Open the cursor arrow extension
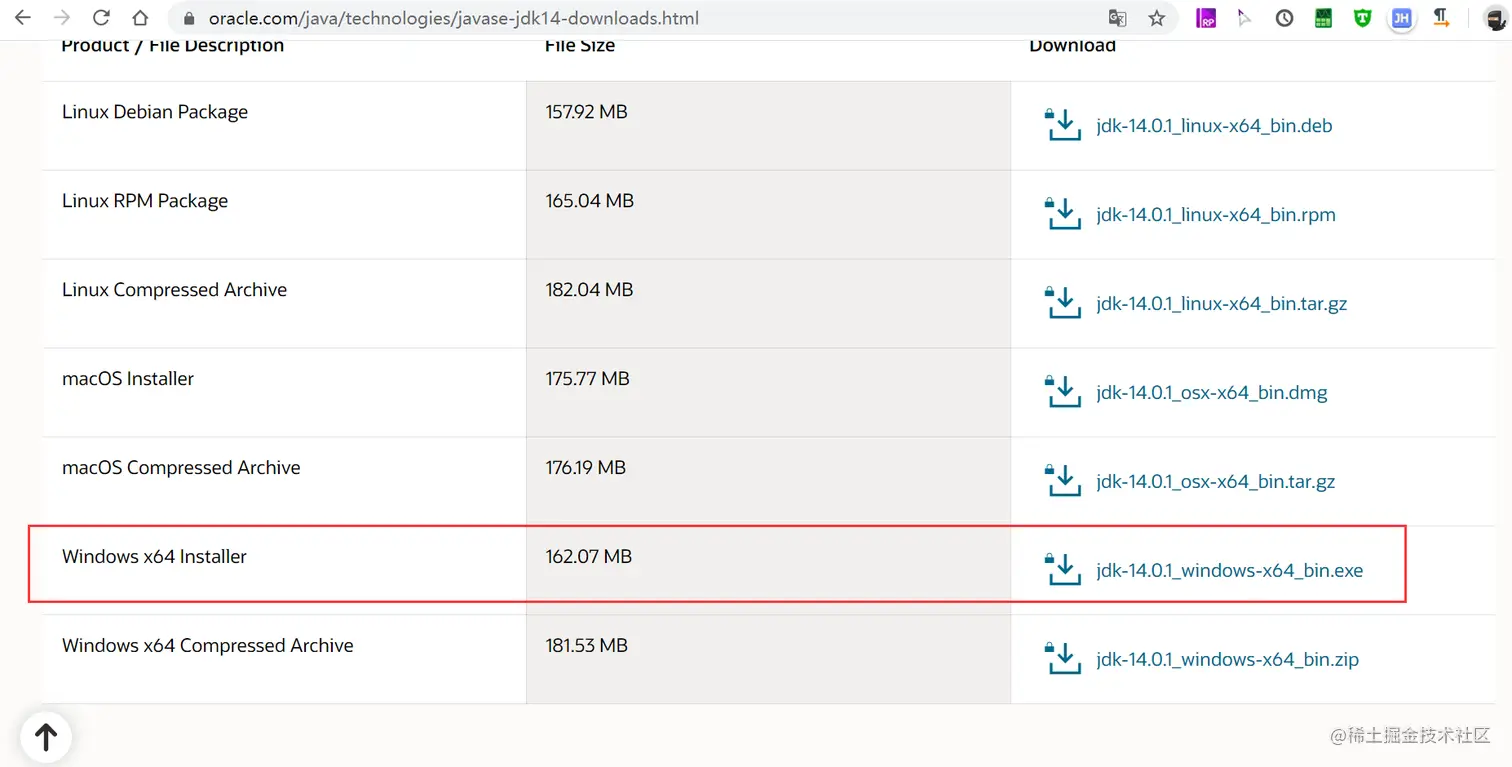The image size is (1512, 767). pos(1244,18)
